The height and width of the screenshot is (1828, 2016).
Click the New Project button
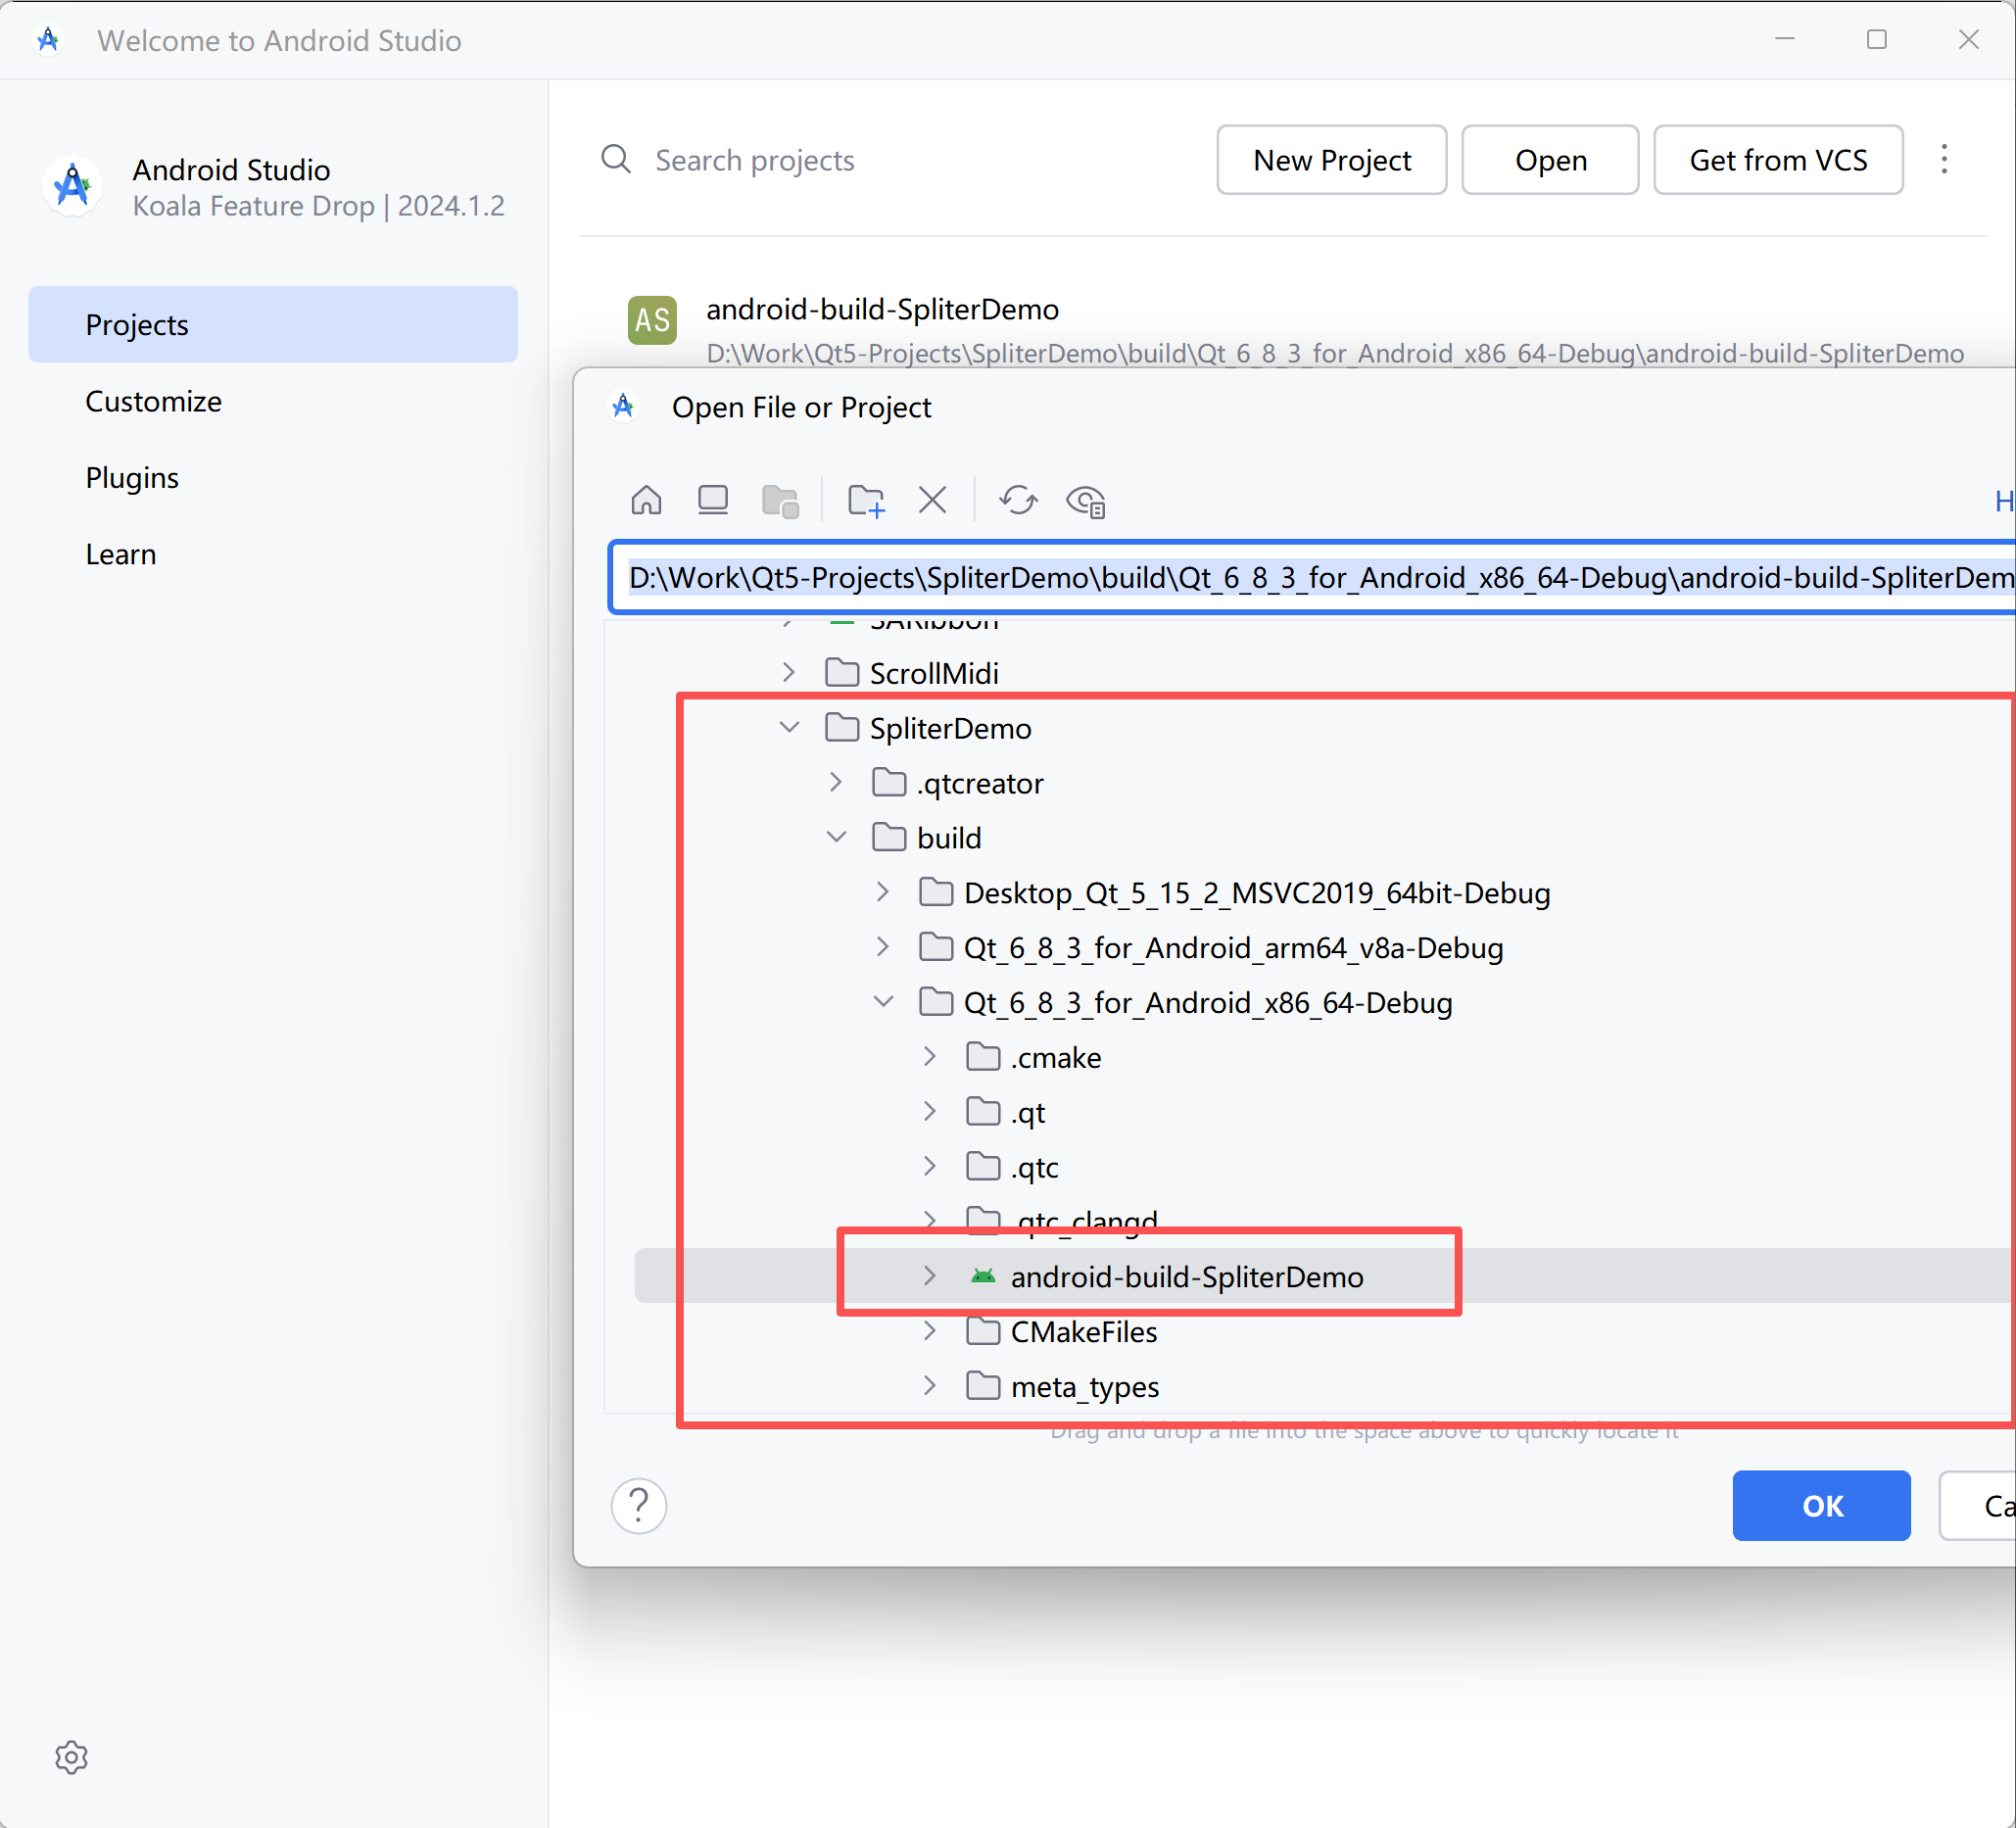[1331, 160]
